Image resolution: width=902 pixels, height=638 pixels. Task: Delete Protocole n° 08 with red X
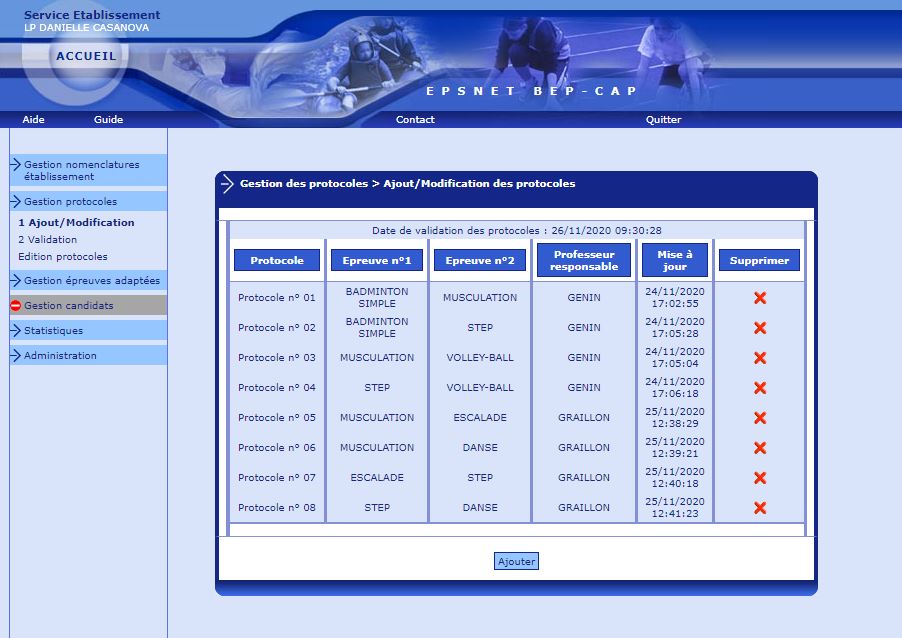point(760,507)
